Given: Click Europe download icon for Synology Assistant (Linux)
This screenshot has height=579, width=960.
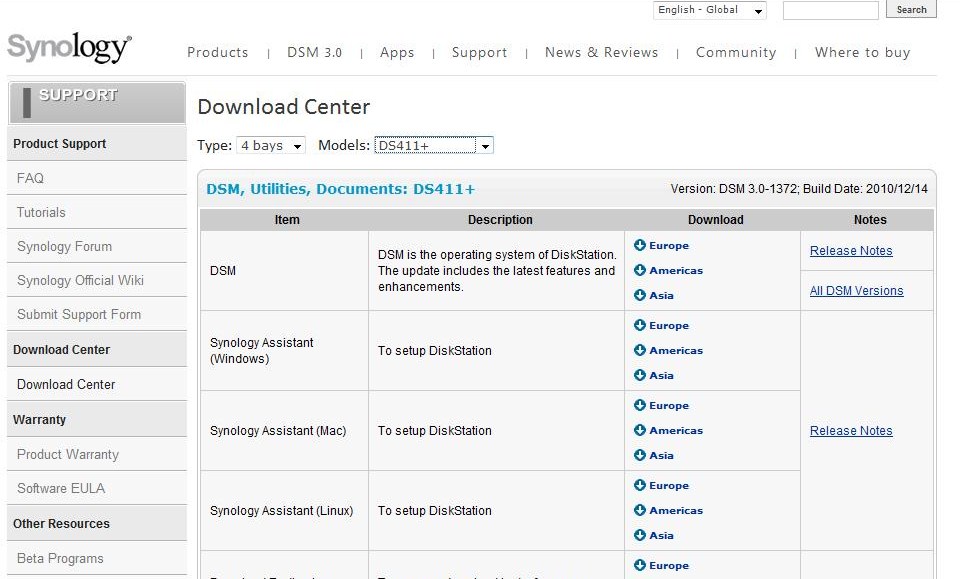Looking at the screenshot, I should click(x=640, y=485).
